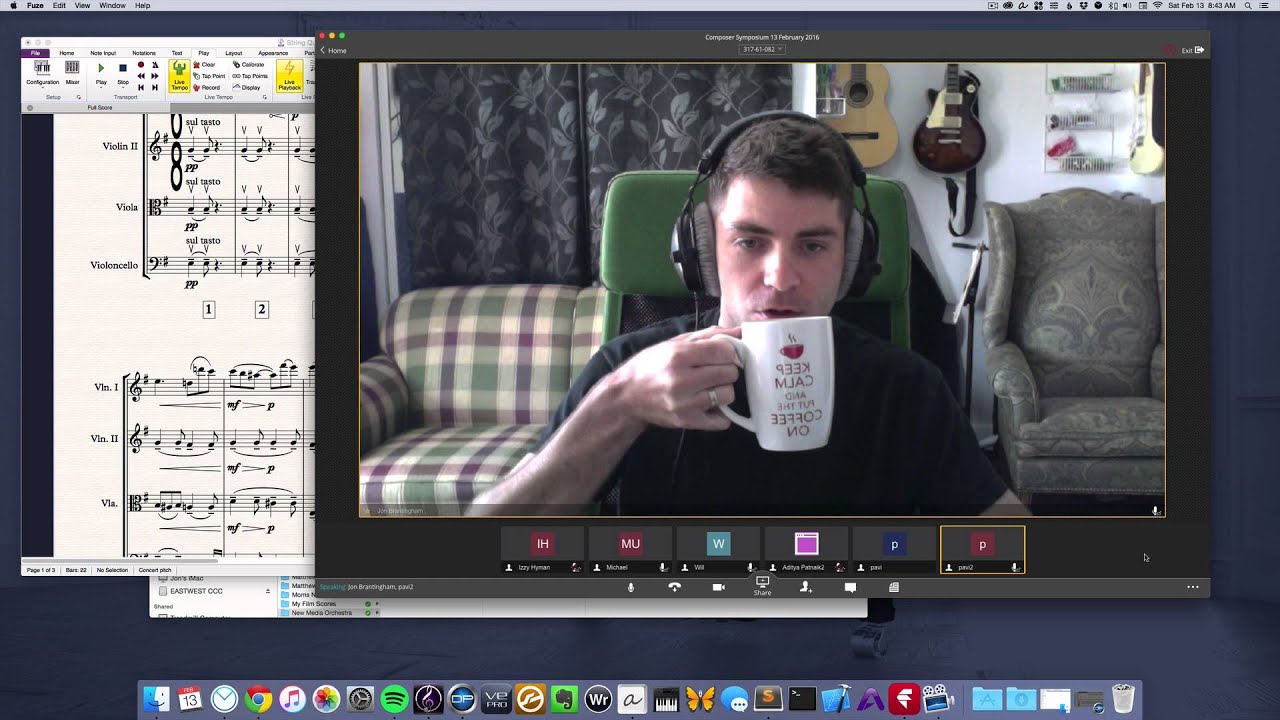This screenshot has width=1280, height=720.
Task: Open the File tab in Sibelius
Action: [x=35, y=53]
